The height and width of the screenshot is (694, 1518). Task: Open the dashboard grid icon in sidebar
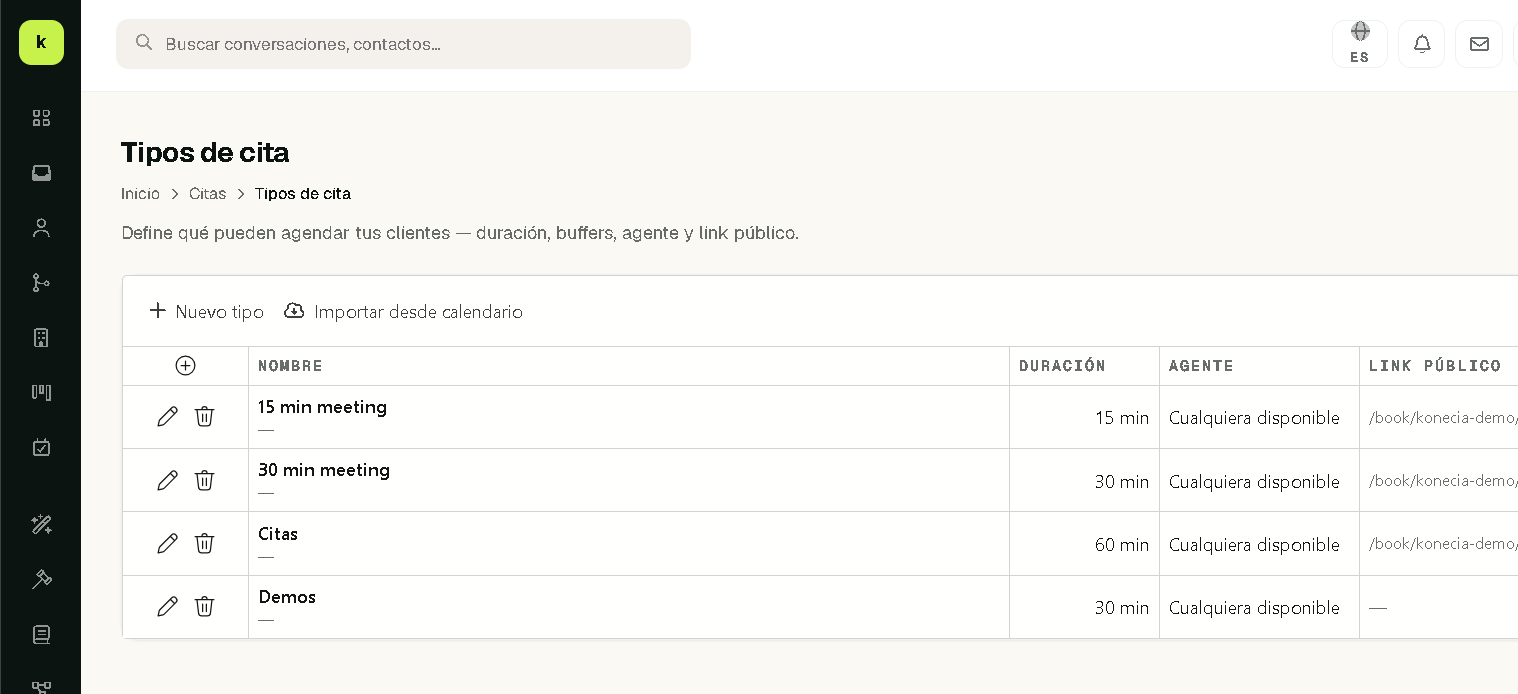pos(41,118)
